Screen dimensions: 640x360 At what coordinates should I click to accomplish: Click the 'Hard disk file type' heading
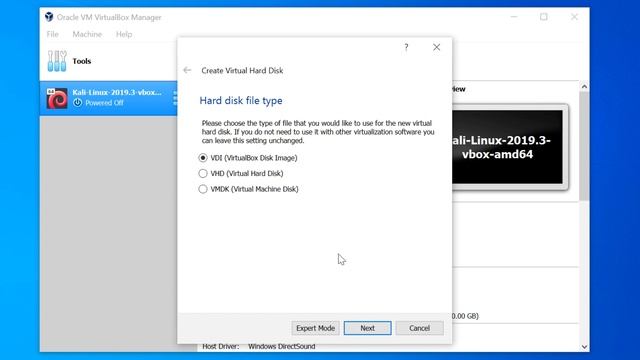(x=241, y=101)
